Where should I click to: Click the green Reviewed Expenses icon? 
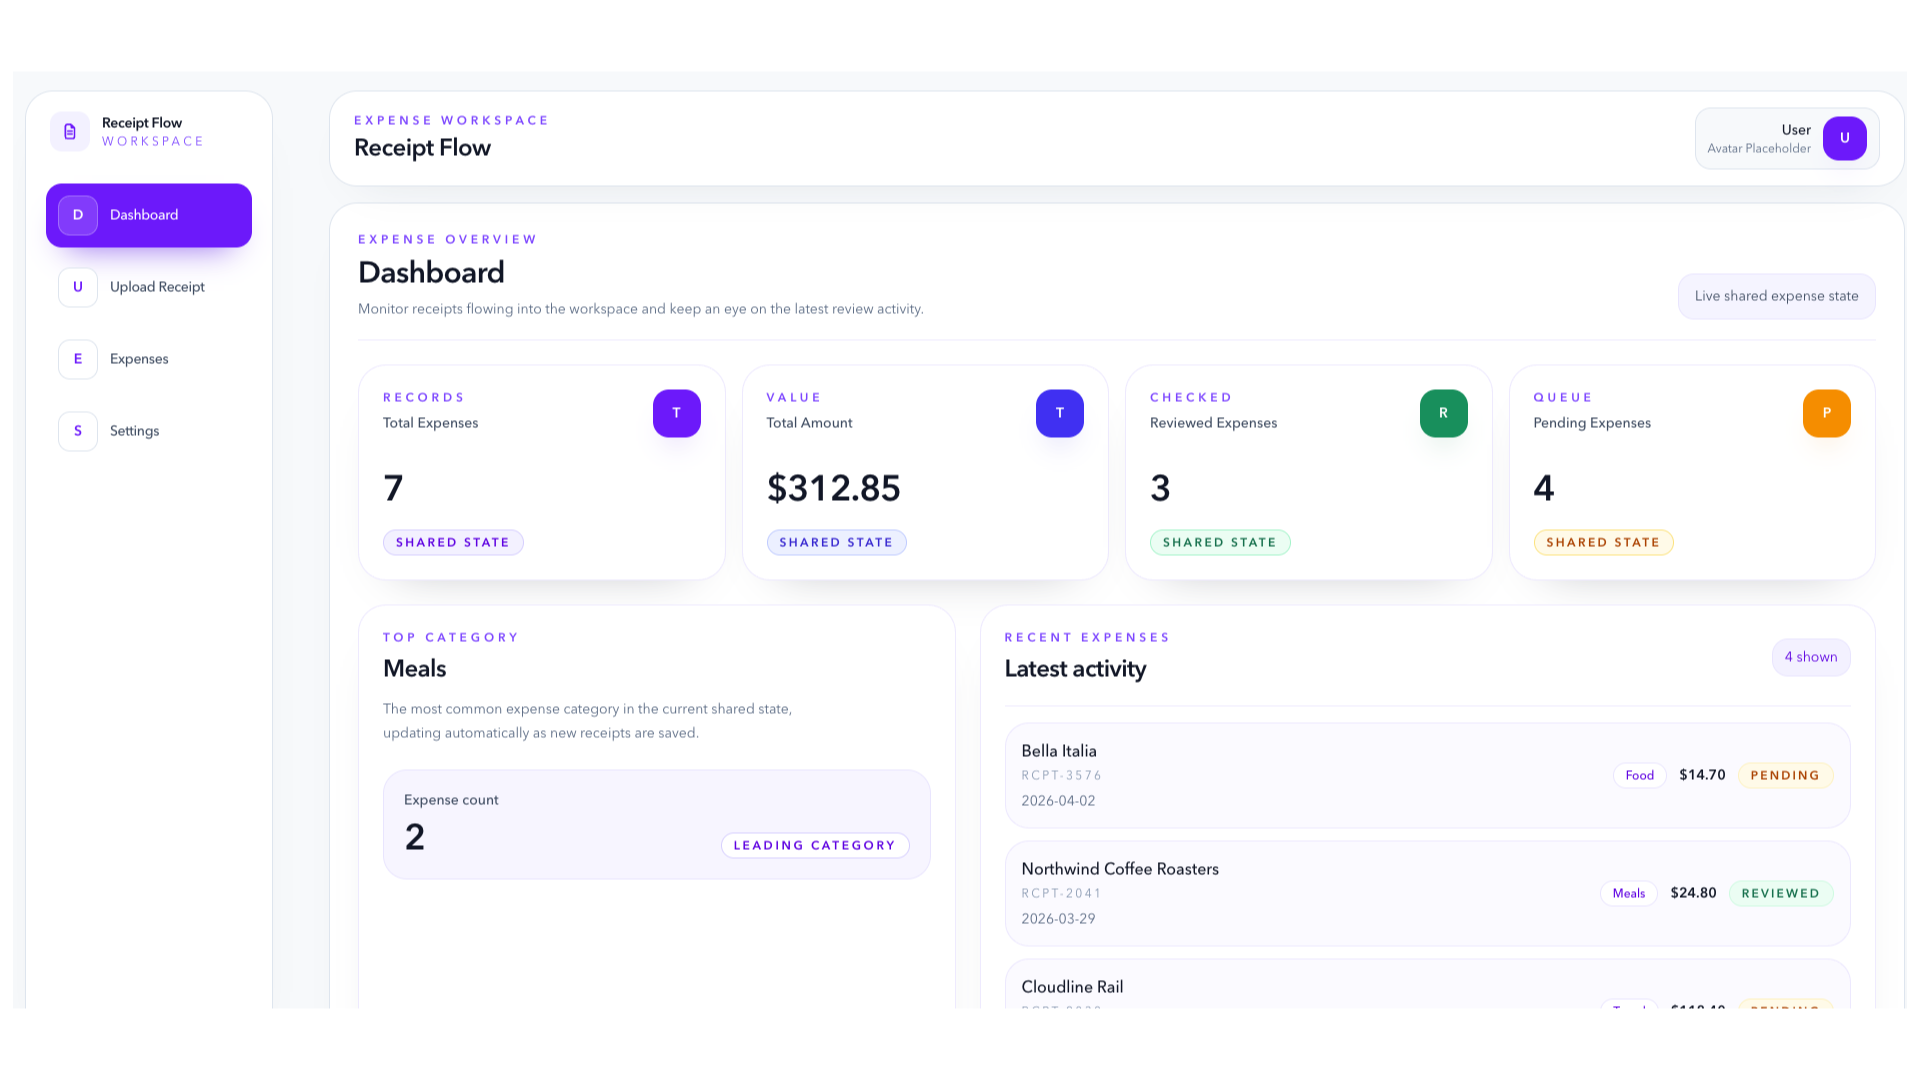click(x=1443, y=413)
